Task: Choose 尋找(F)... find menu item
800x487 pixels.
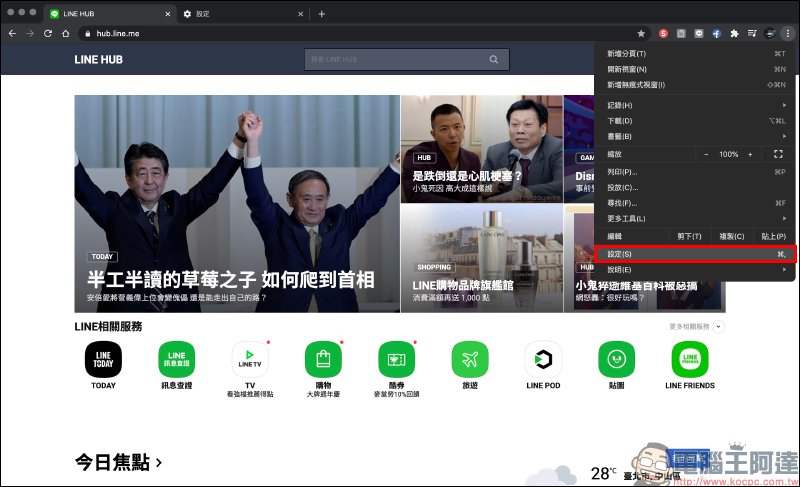Action: tap(694, 203)
